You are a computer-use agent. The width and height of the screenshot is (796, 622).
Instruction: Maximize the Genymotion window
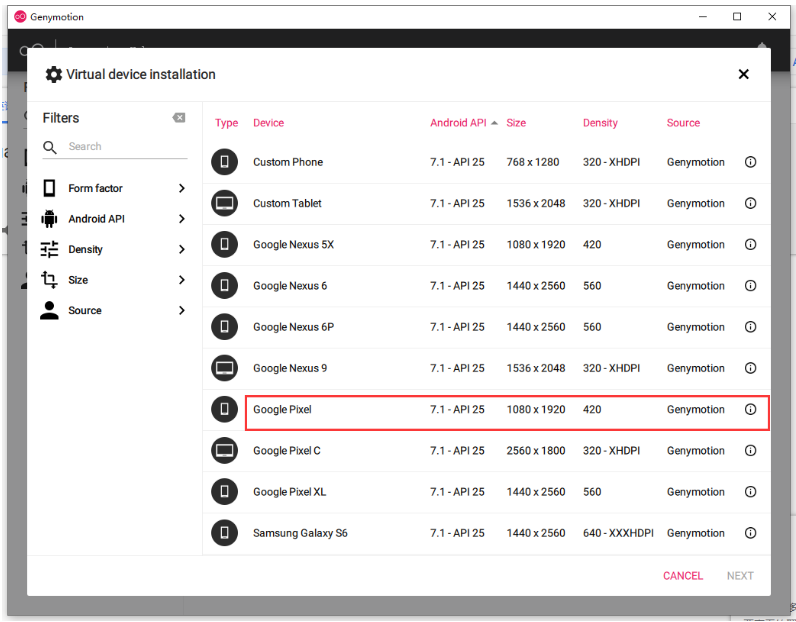737,17
